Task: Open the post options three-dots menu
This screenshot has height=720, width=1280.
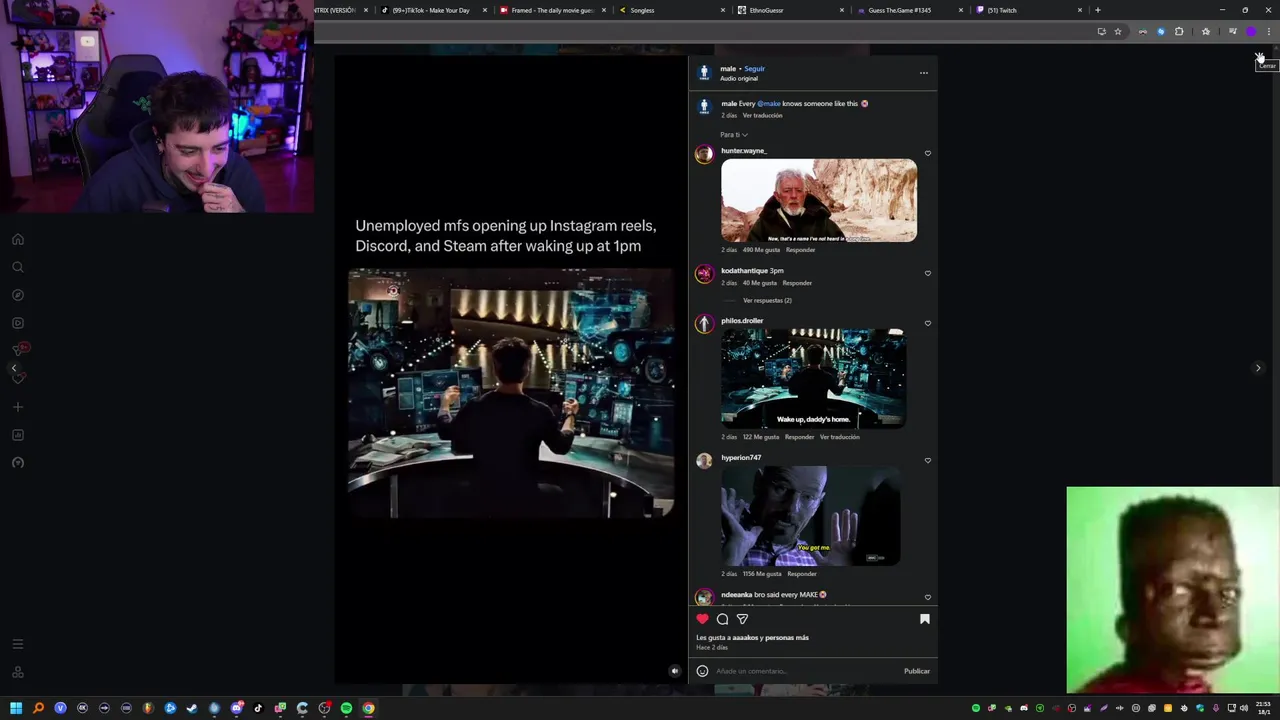Action: point(923,73)
